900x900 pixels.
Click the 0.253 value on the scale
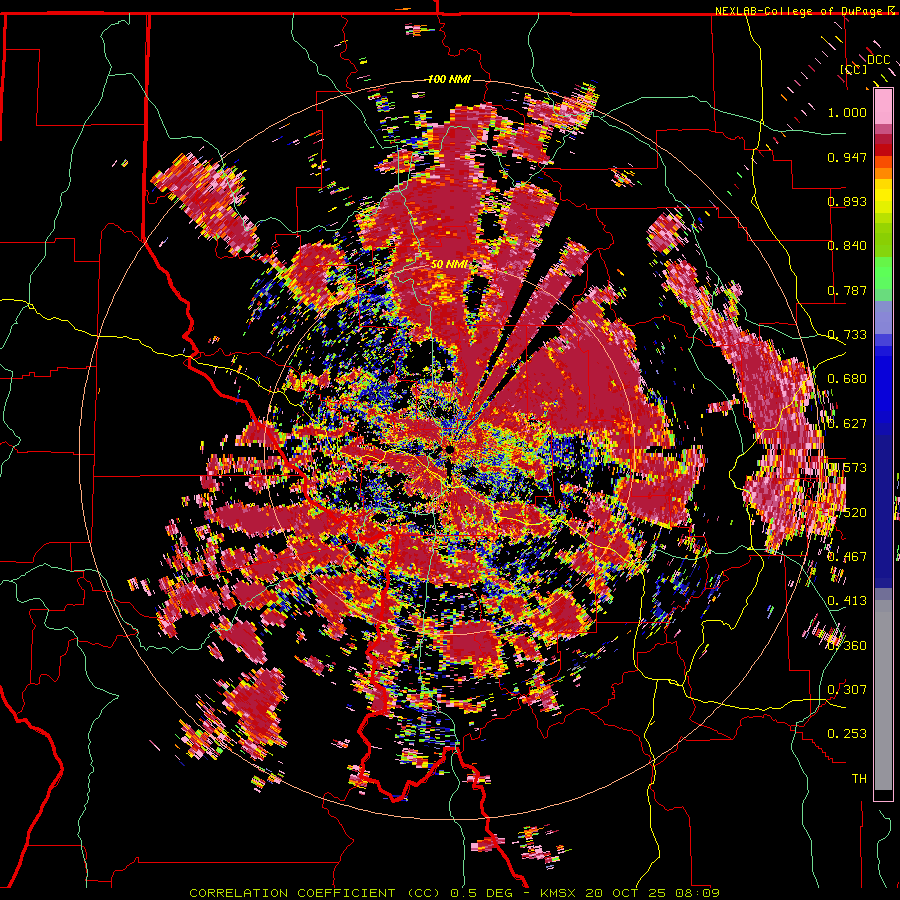pos(847,734)
